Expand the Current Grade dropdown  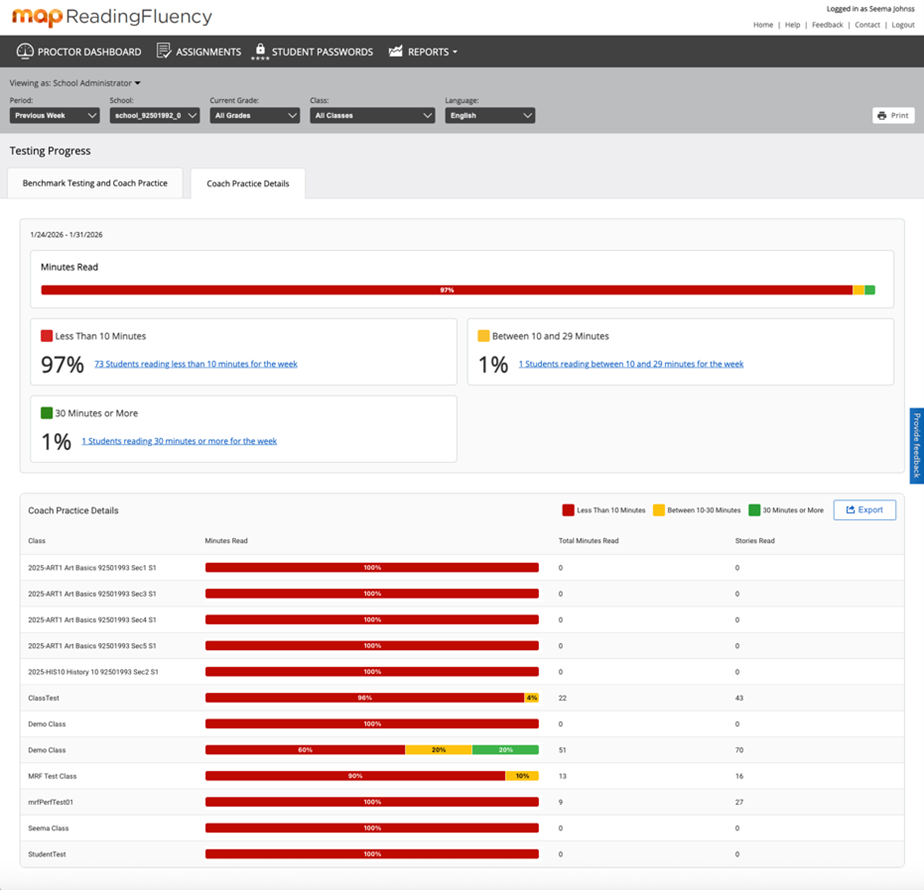tap(254, 116)
